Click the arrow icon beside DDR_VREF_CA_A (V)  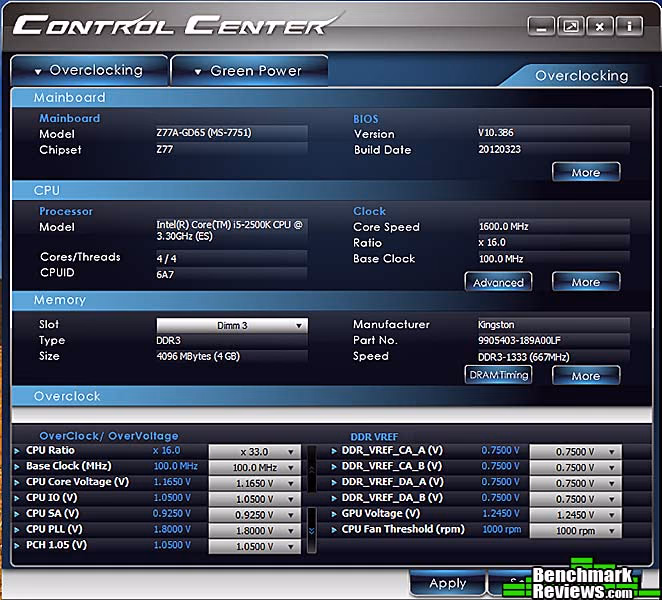(334, 451)
